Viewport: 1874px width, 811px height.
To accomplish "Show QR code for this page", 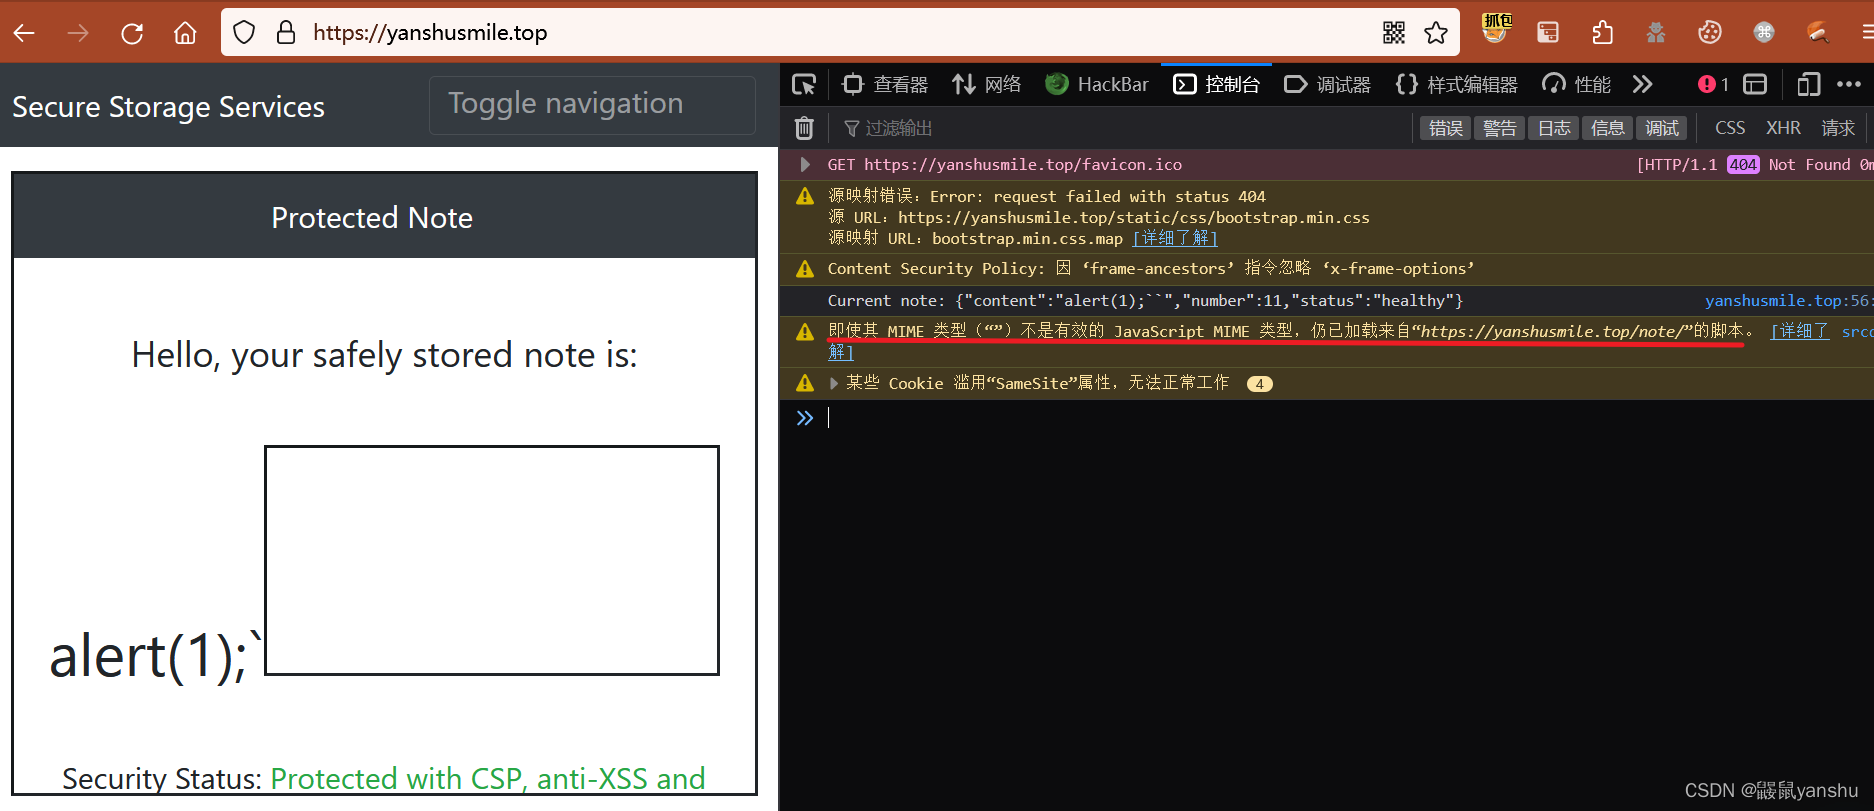I will [x=1394, y=33].
